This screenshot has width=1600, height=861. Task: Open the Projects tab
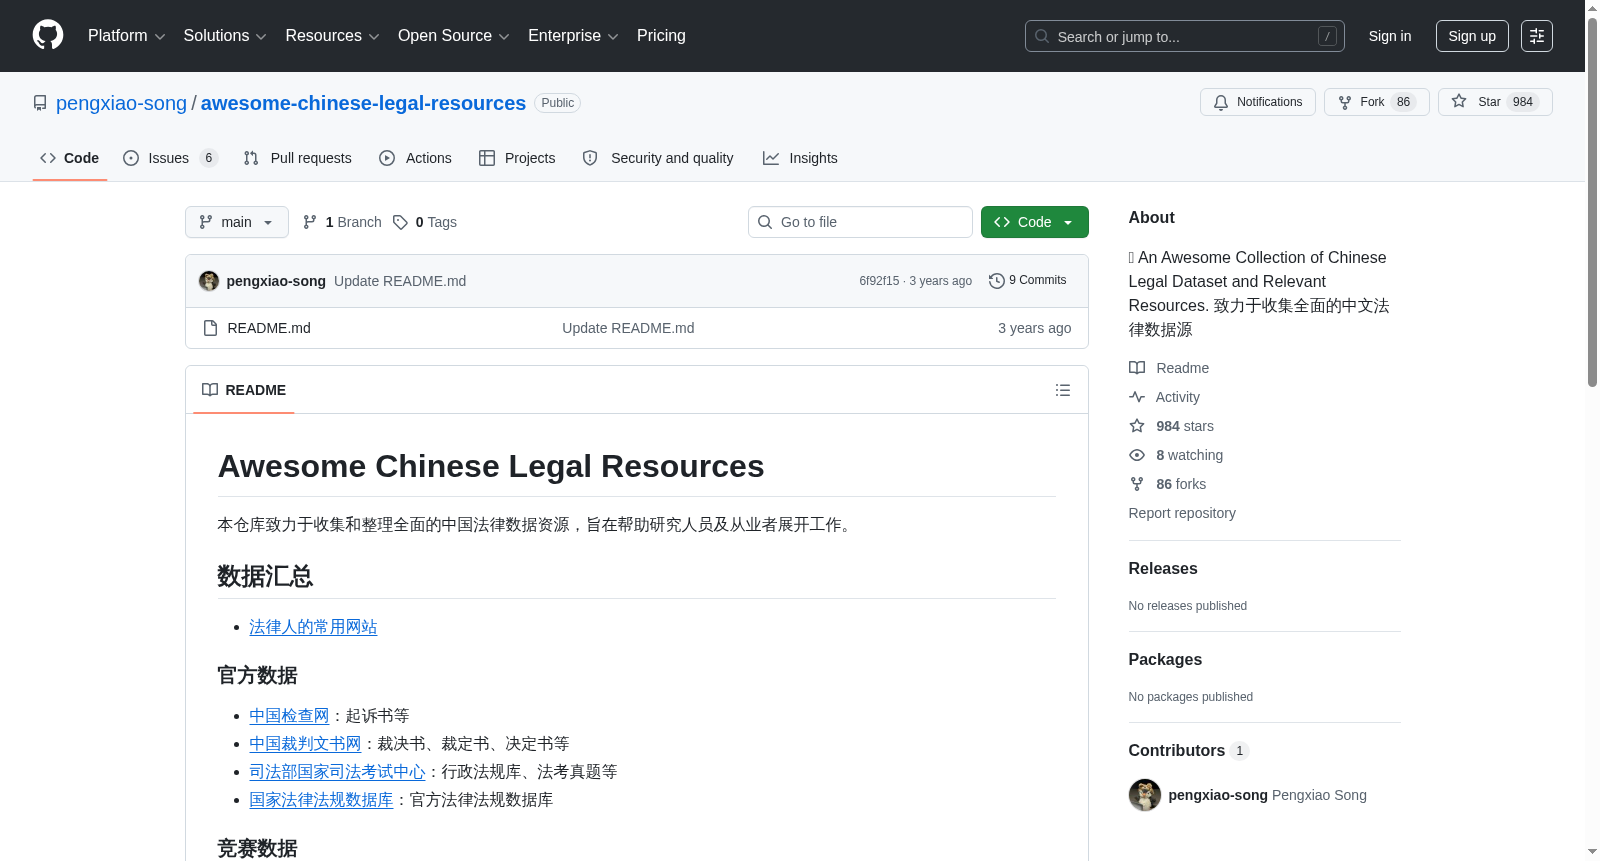click(x=517, y=158)
